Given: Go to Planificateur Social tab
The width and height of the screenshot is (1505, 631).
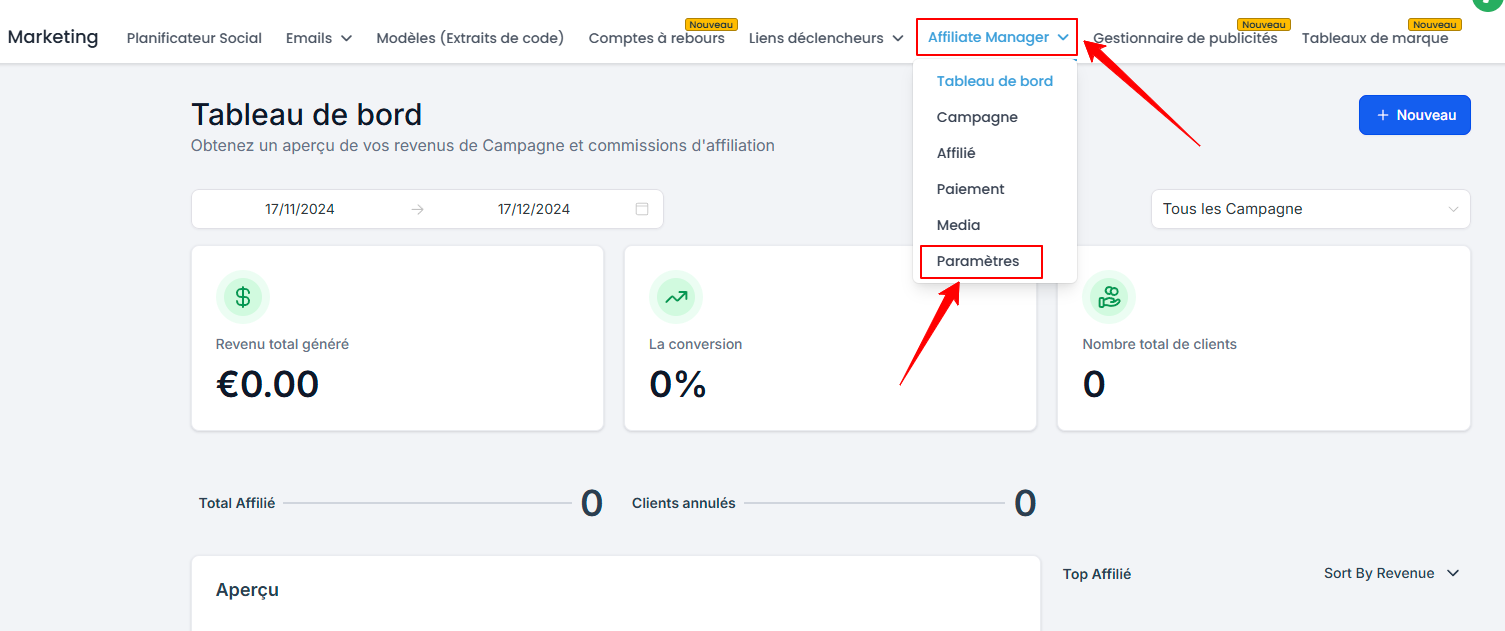Looking at the screenshot, I should coord(194,38).
